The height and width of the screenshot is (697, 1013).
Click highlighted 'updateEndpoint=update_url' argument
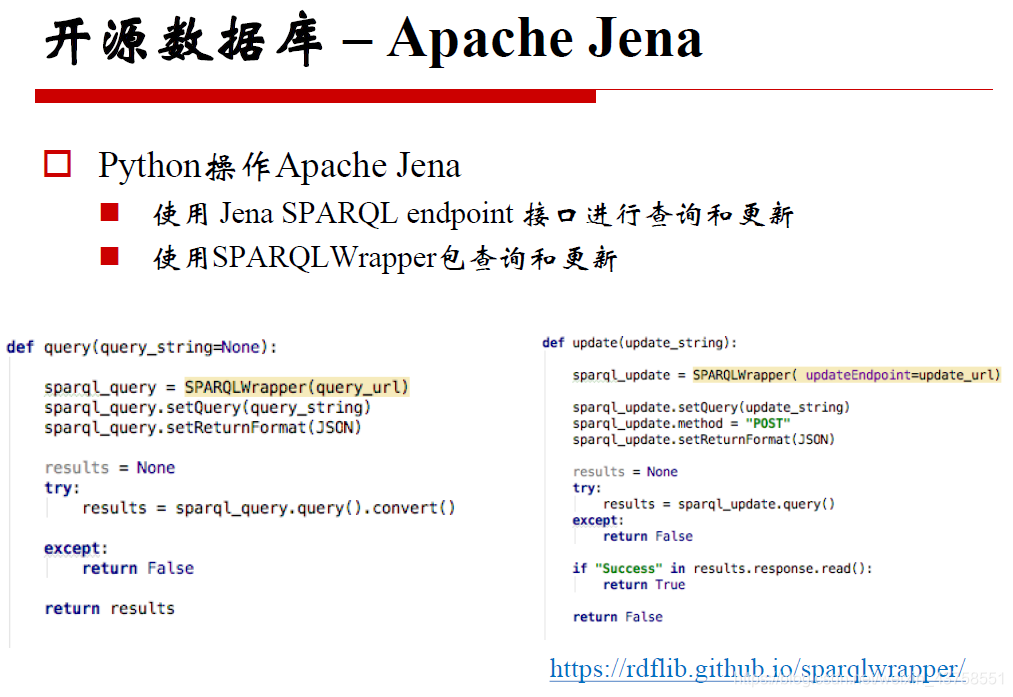(903, 375)
